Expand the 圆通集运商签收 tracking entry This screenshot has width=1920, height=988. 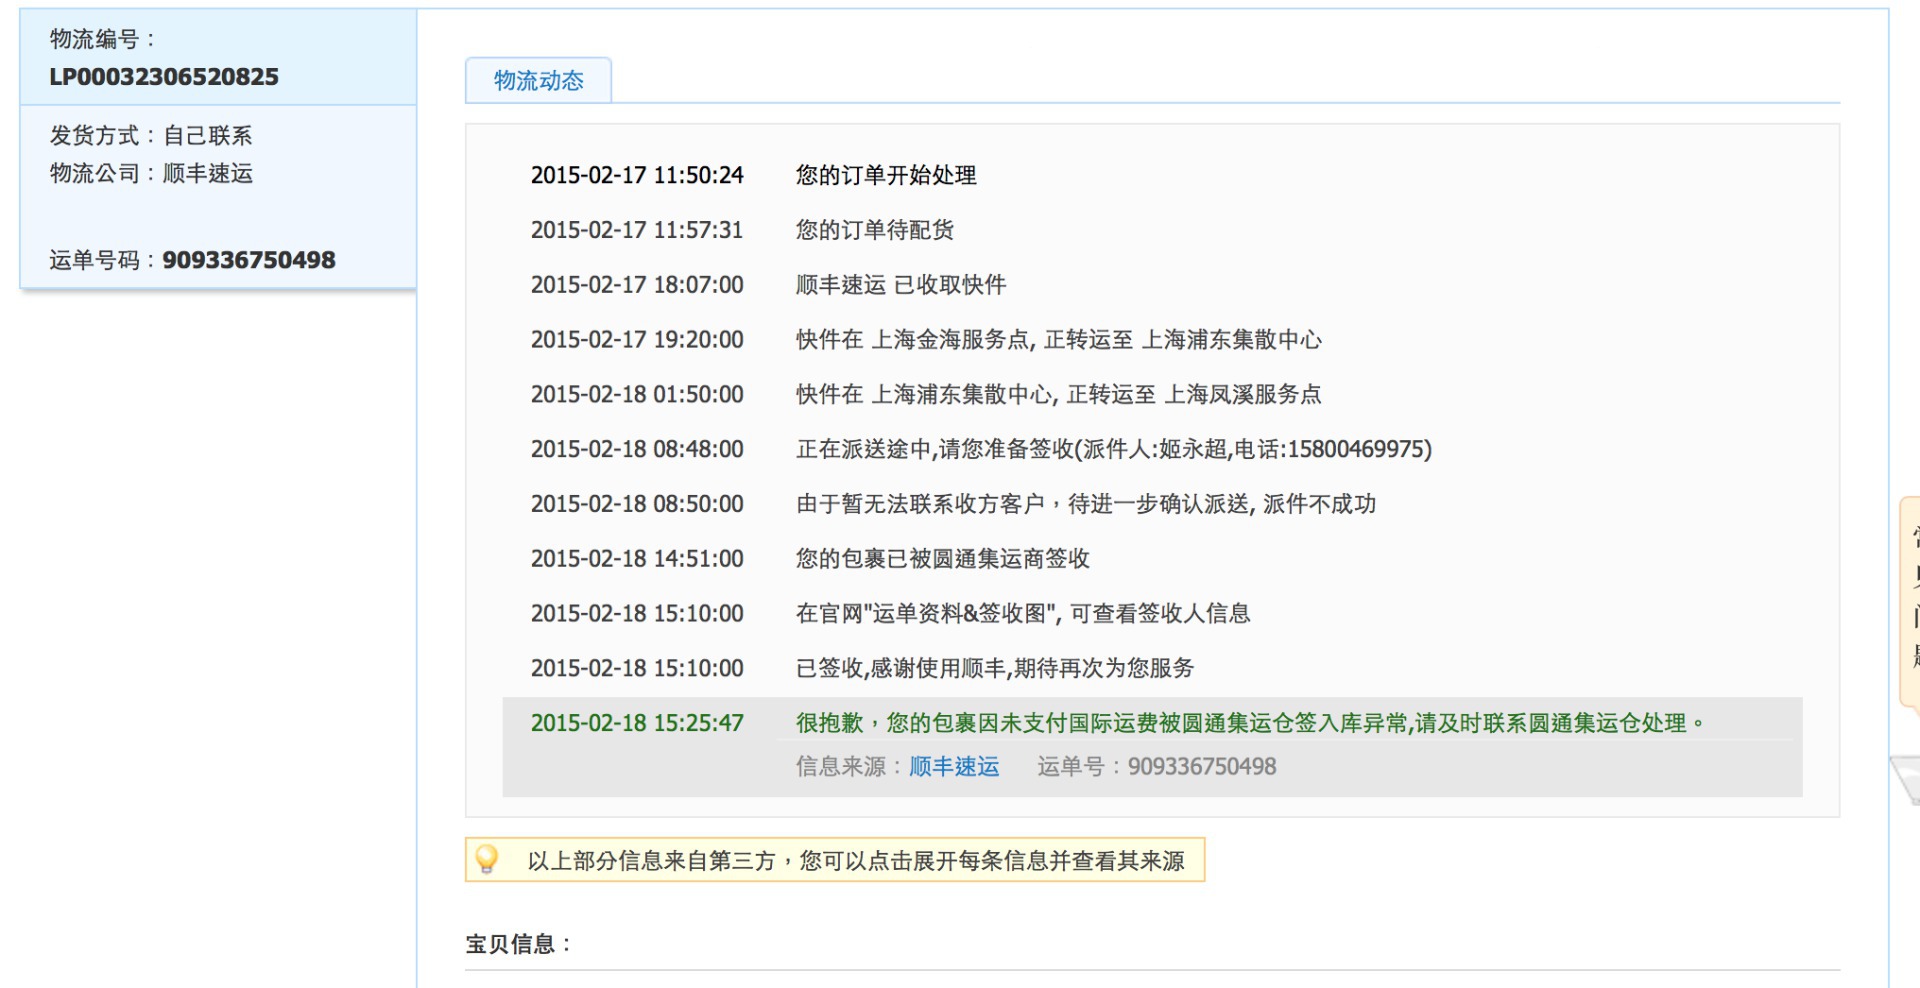coord(942,559)
